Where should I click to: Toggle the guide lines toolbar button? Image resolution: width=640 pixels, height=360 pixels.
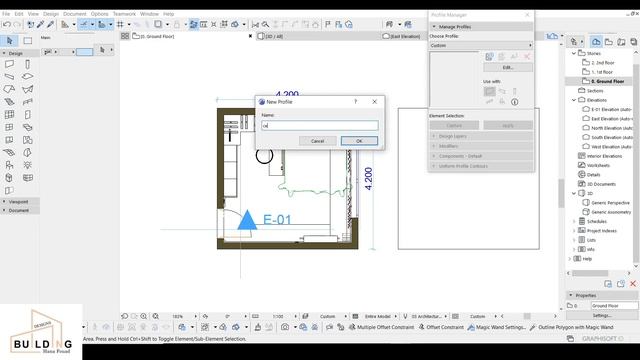[x=84, y=24]
